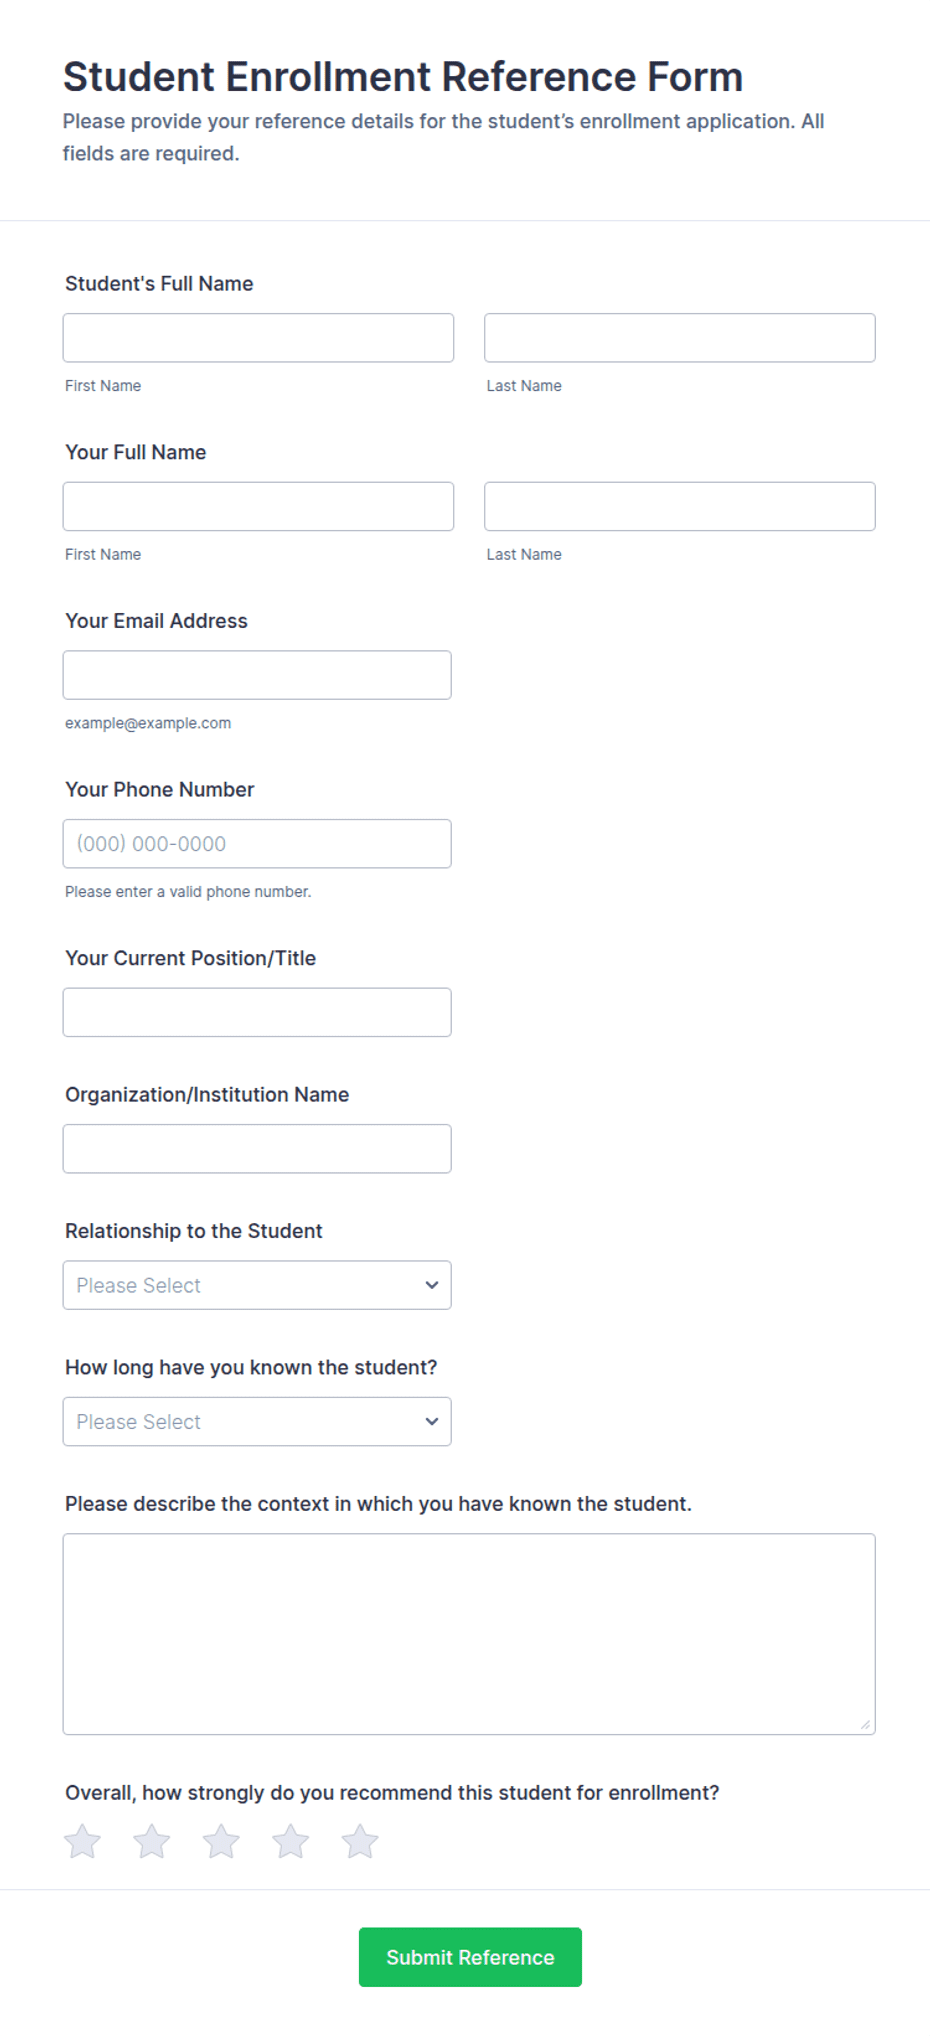Give a five-star recommendation
Image resolution: width=930 pixels, height=2036 pixels.
point(360,1841)
